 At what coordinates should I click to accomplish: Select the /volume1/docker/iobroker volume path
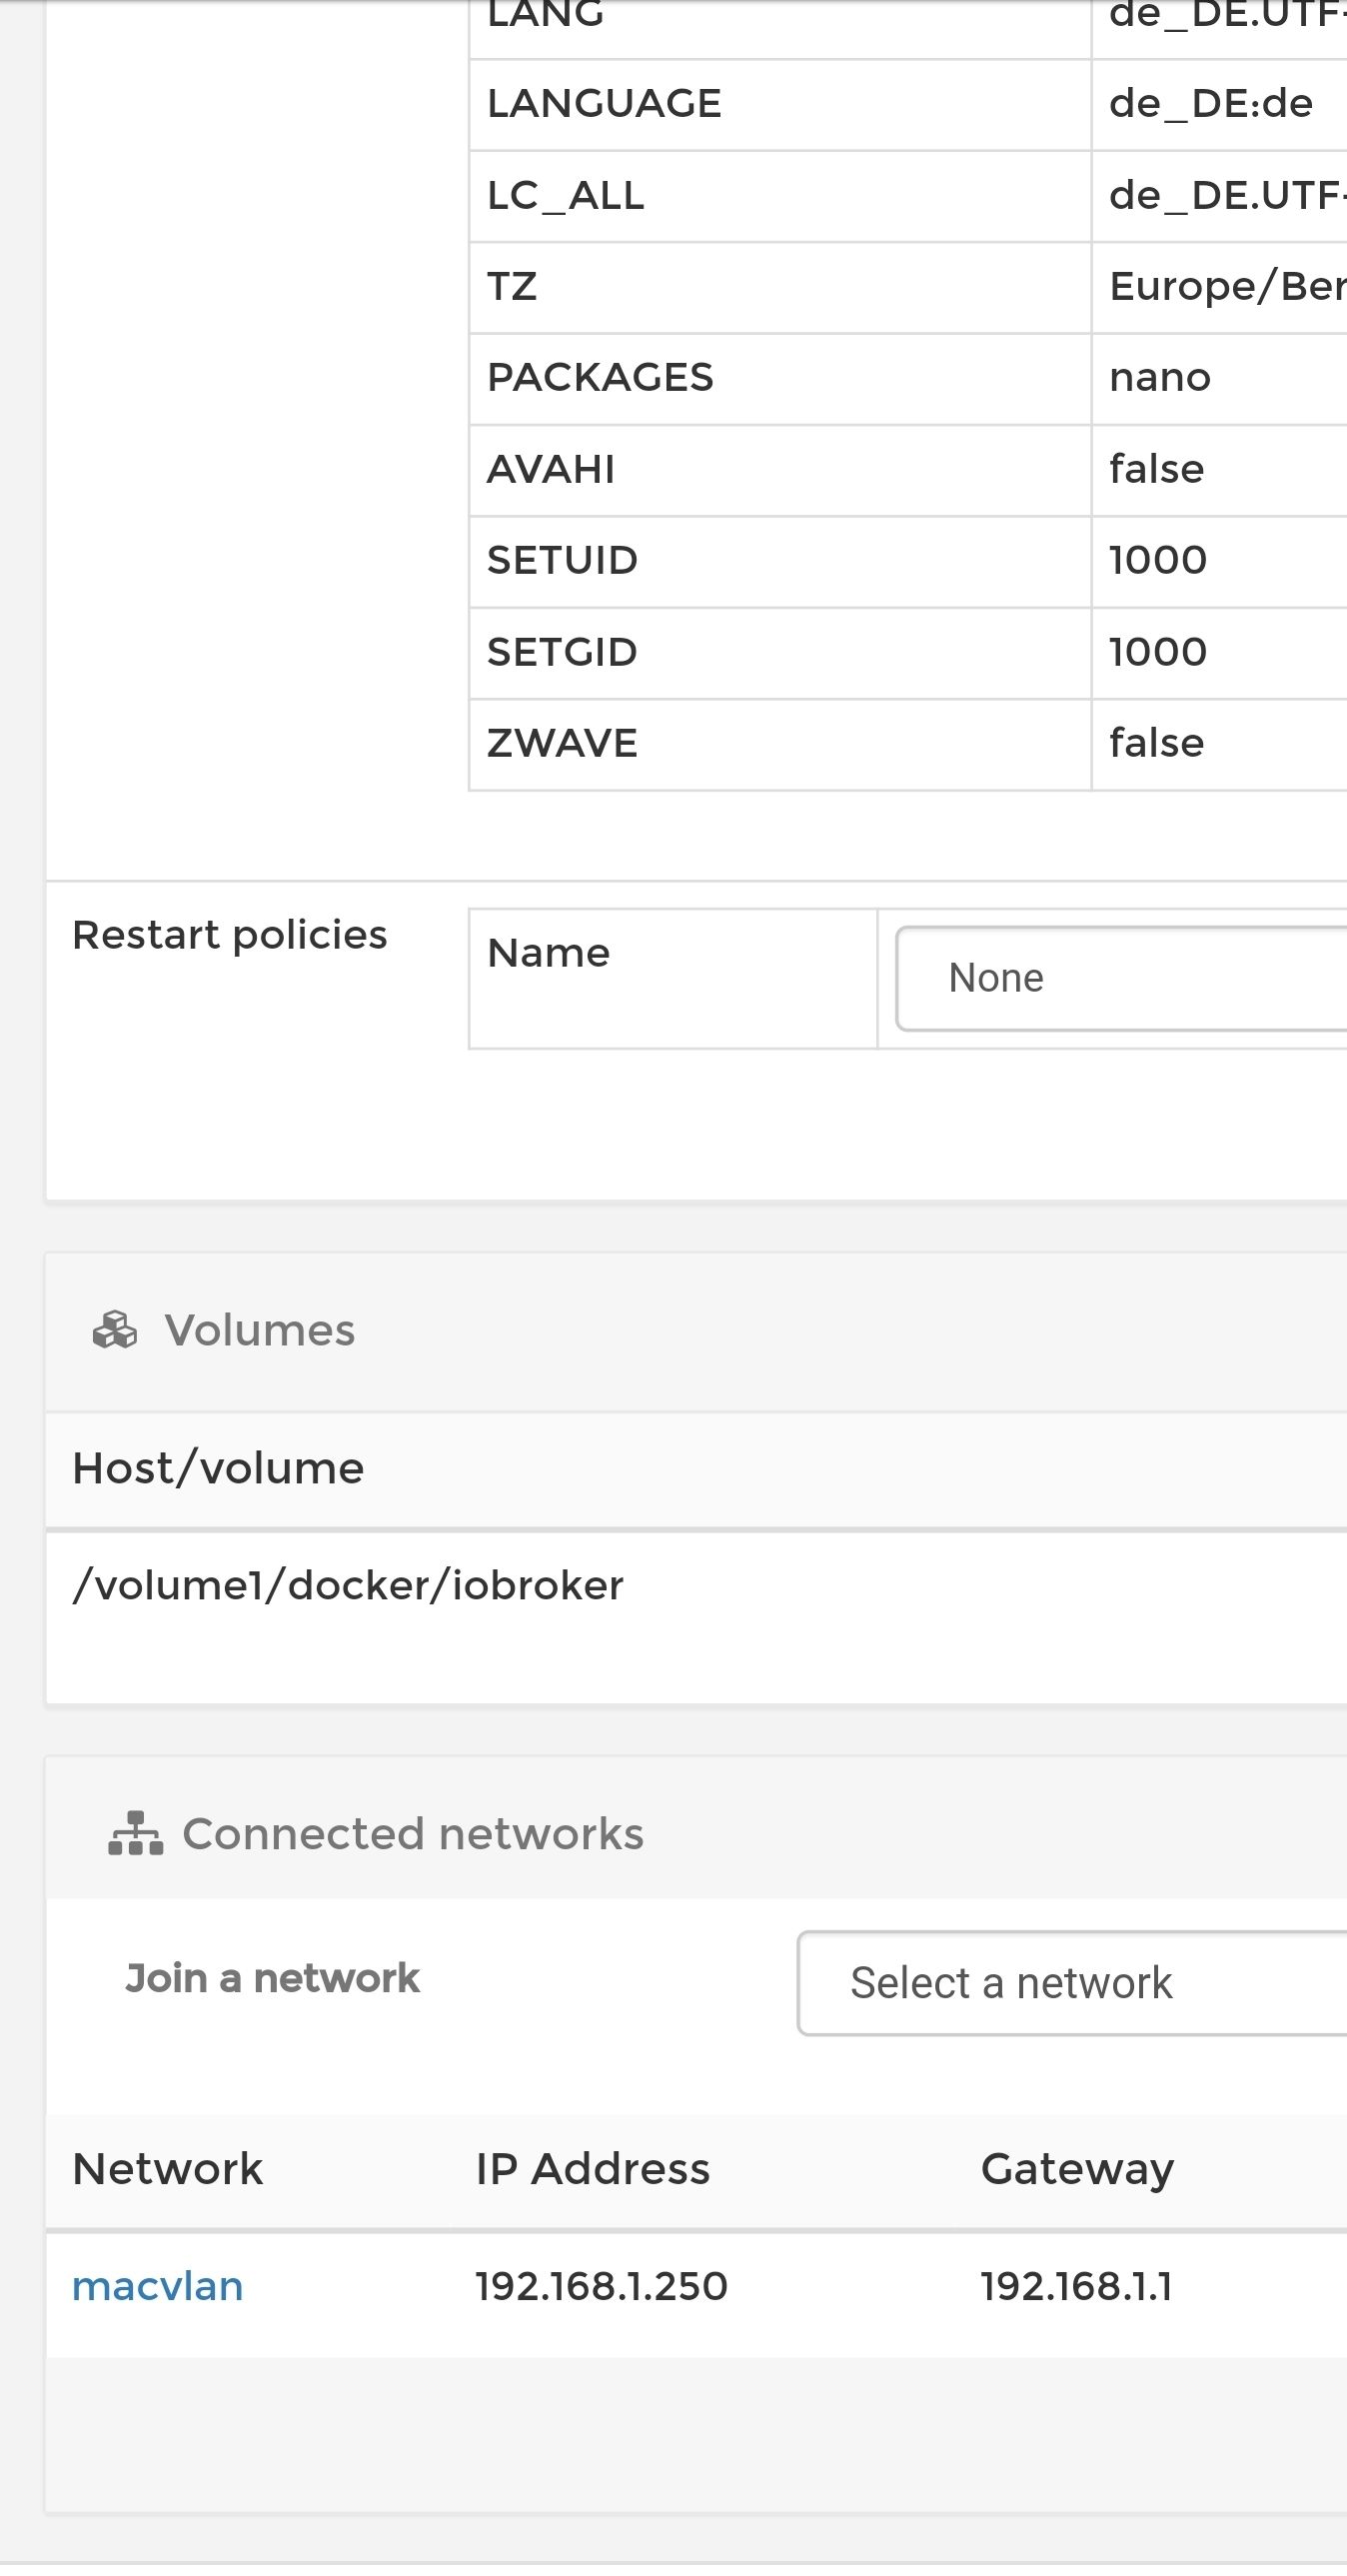click(348, 1586)
